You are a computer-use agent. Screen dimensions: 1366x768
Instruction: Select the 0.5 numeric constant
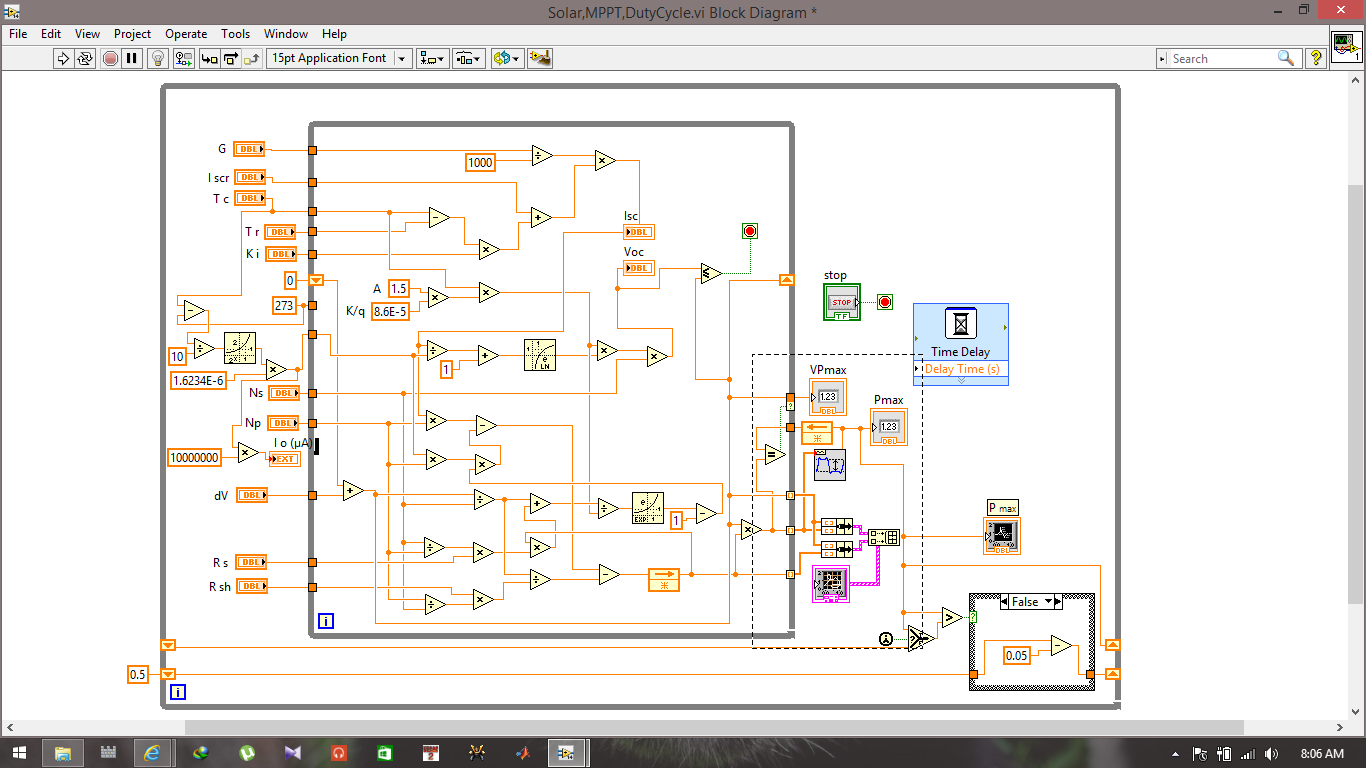click(x=138, y=674)
